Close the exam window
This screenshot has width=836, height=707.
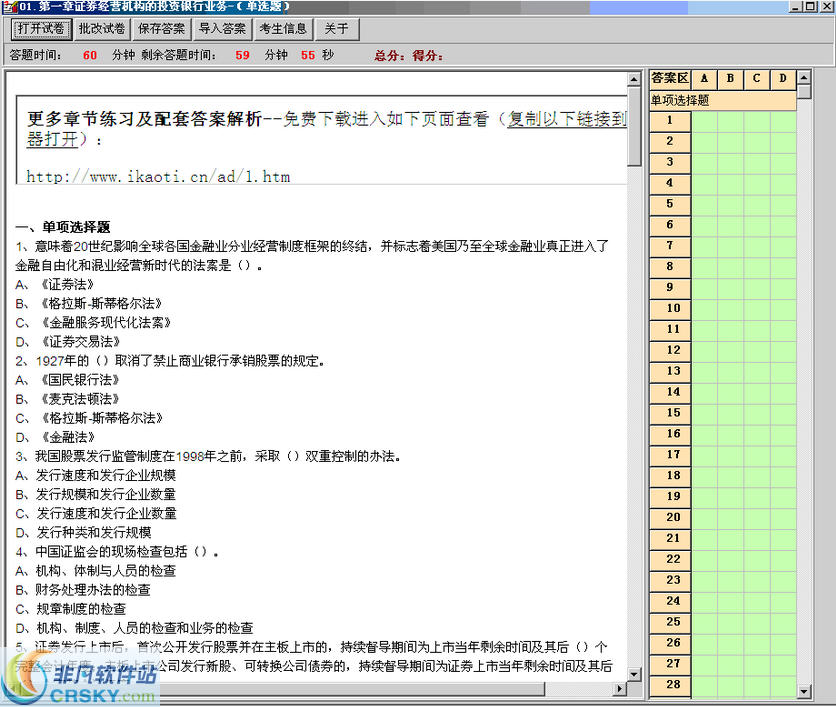point(825,7)
